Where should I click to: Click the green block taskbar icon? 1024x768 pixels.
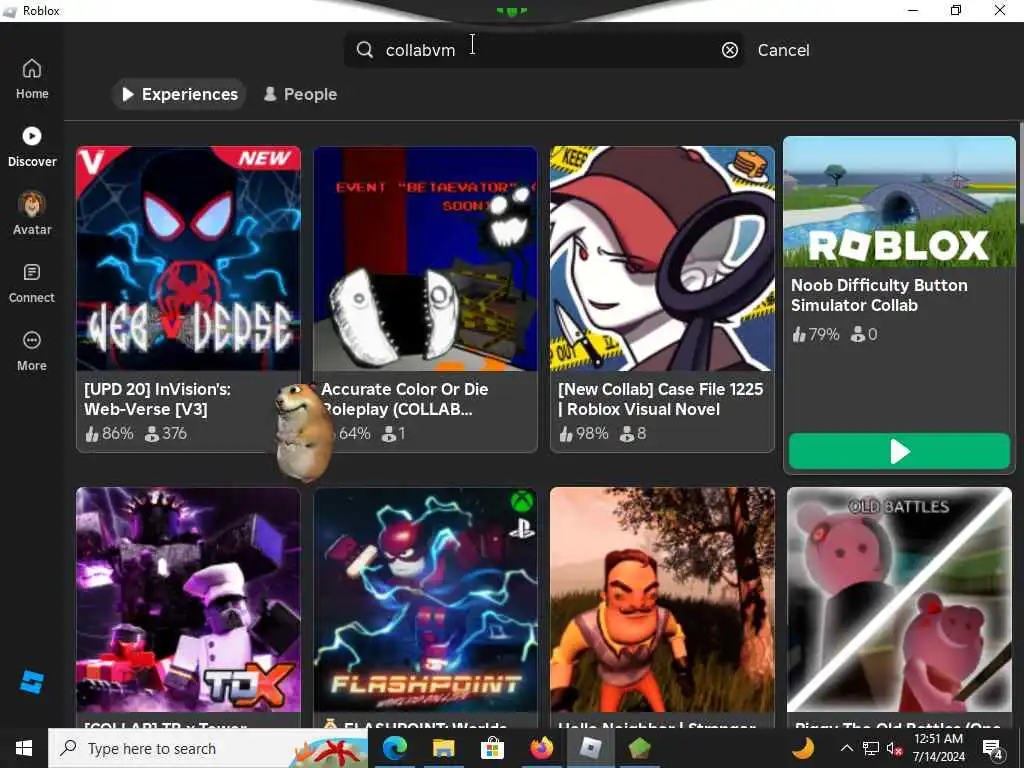(x=639, y=748)
